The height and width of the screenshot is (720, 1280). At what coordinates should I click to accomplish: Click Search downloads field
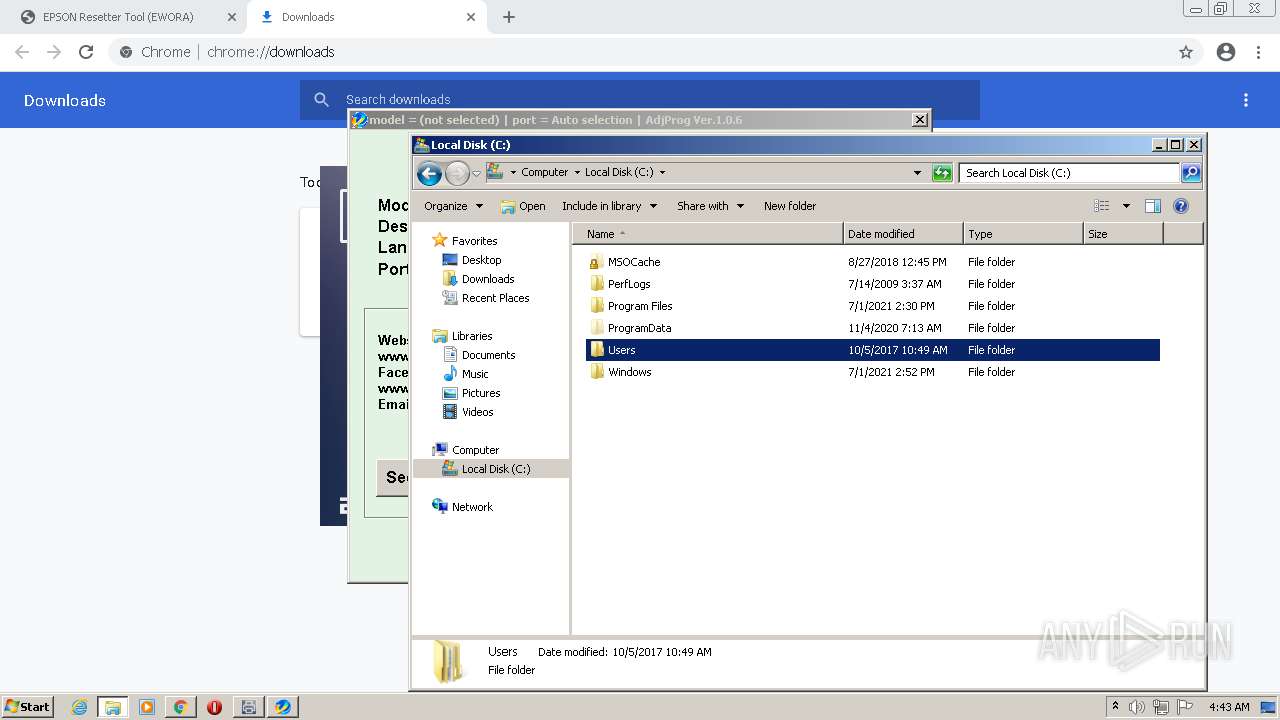pos(640,100)
